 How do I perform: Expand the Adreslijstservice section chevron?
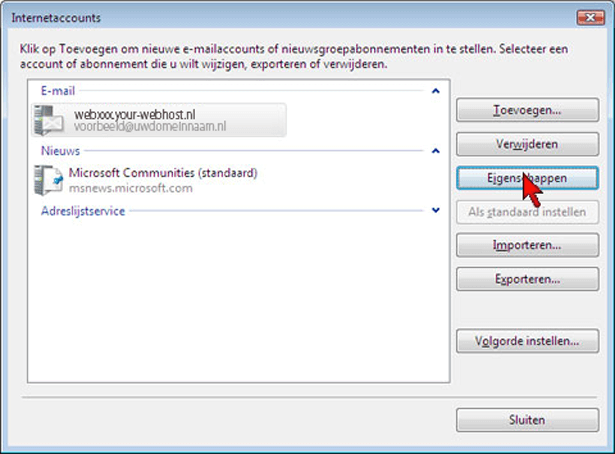[435, 211]
